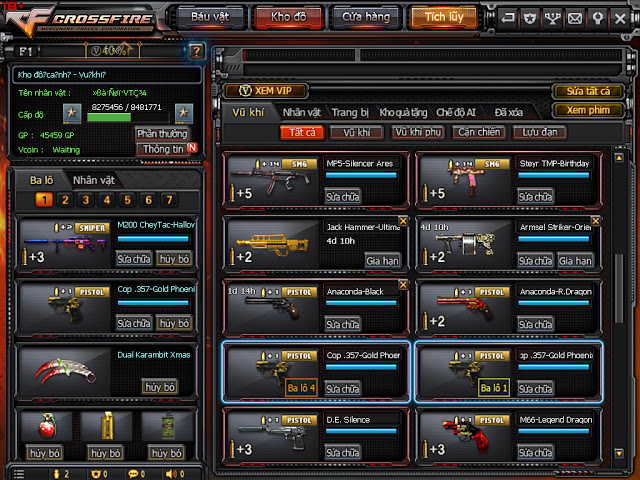This screenshot has width=640, height=480.
Task: Filter by Vũ khí main weapons
Action: pyautogui.click(x=357, y=133)
